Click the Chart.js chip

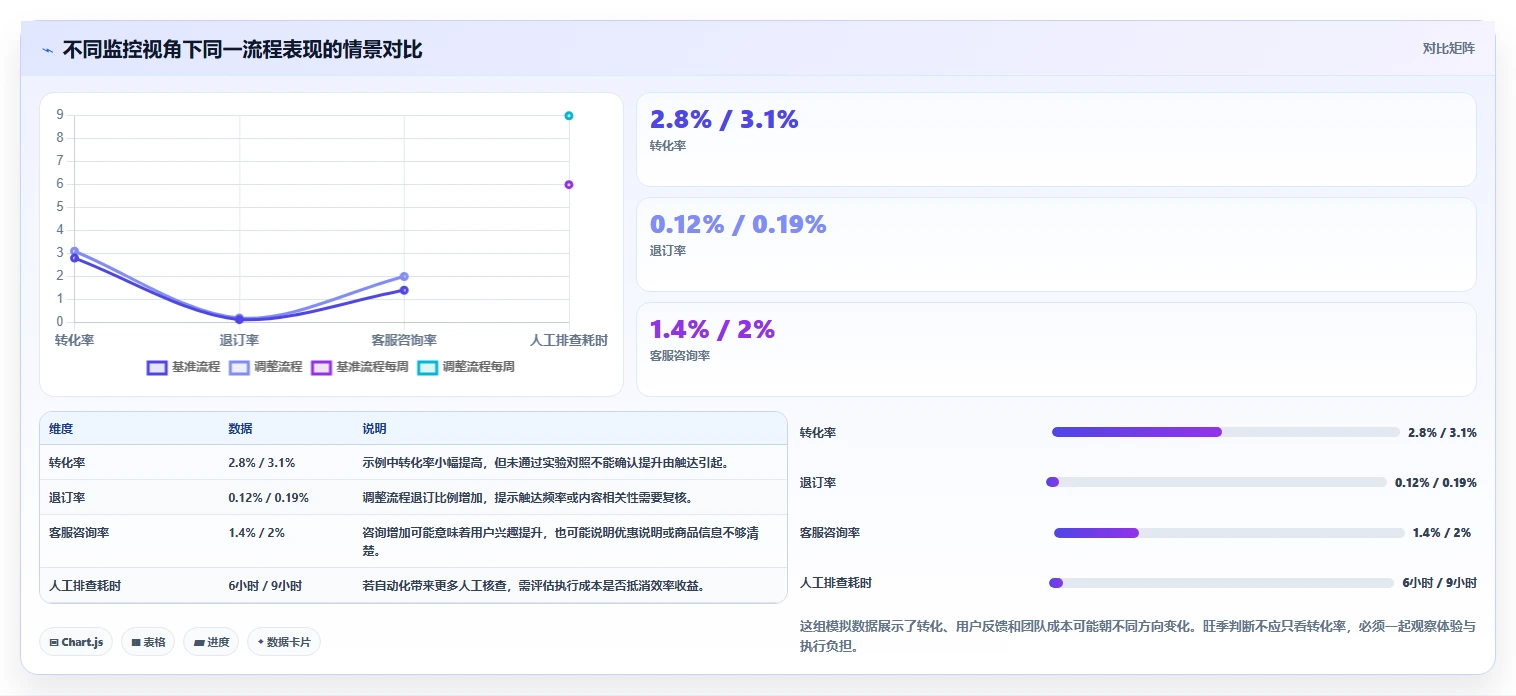click(76, 642)
